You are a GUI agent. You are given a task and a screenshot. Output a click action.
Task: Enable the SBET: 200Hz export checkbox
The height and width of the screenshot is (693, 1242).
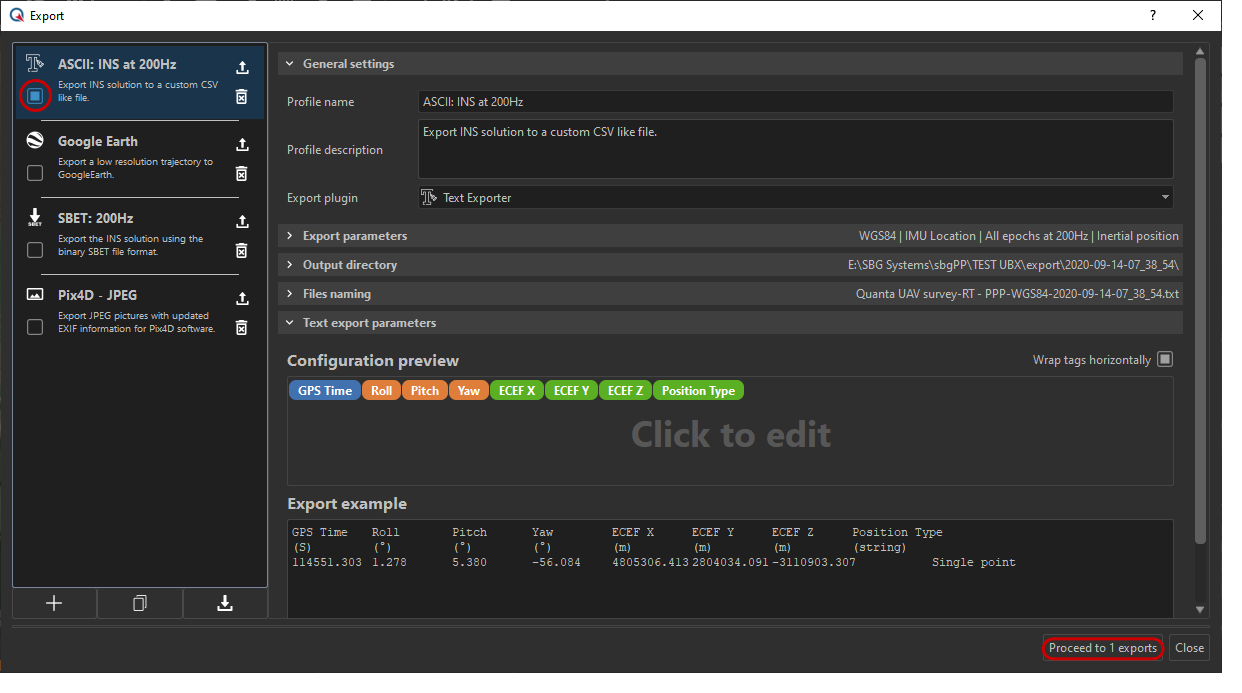click(x=35, y=250)
